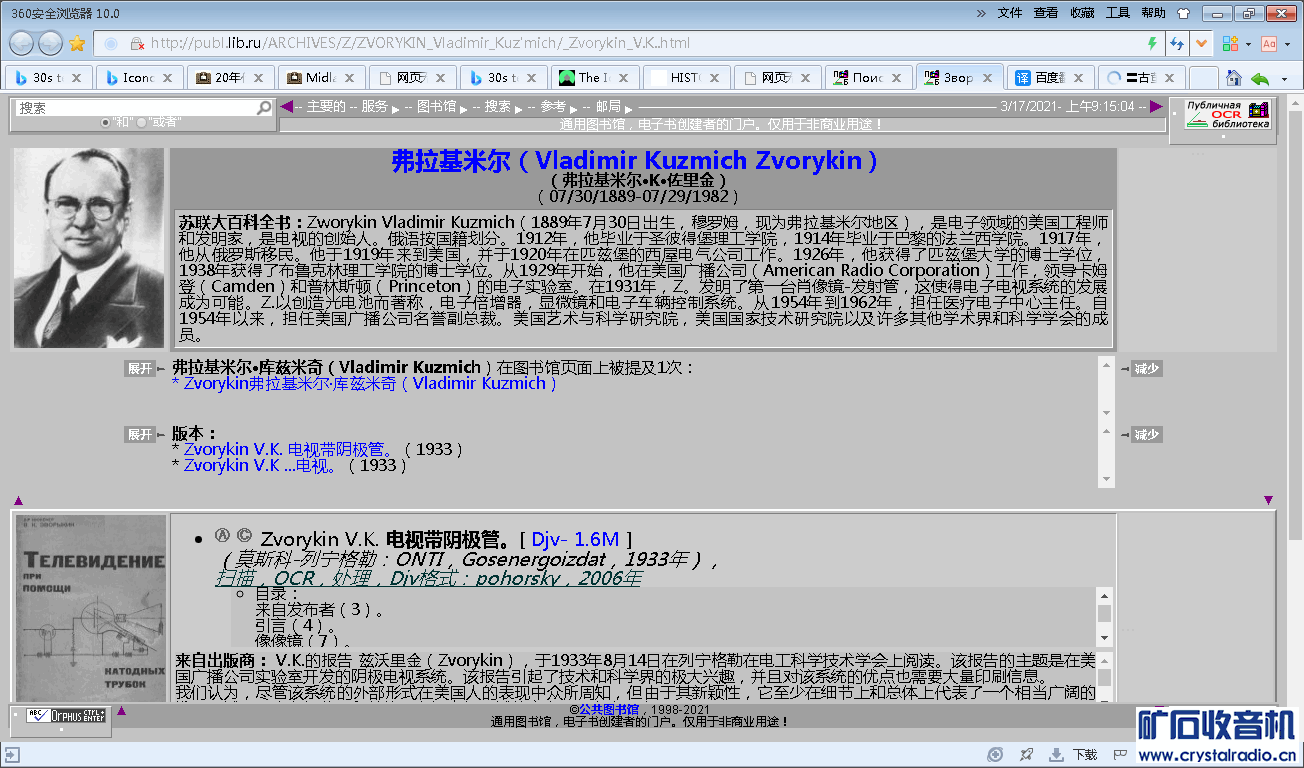Click the circled A icon next to Zvorykin V.K.
Viewport: 1304px width, 768px height.
coord(222,535)
